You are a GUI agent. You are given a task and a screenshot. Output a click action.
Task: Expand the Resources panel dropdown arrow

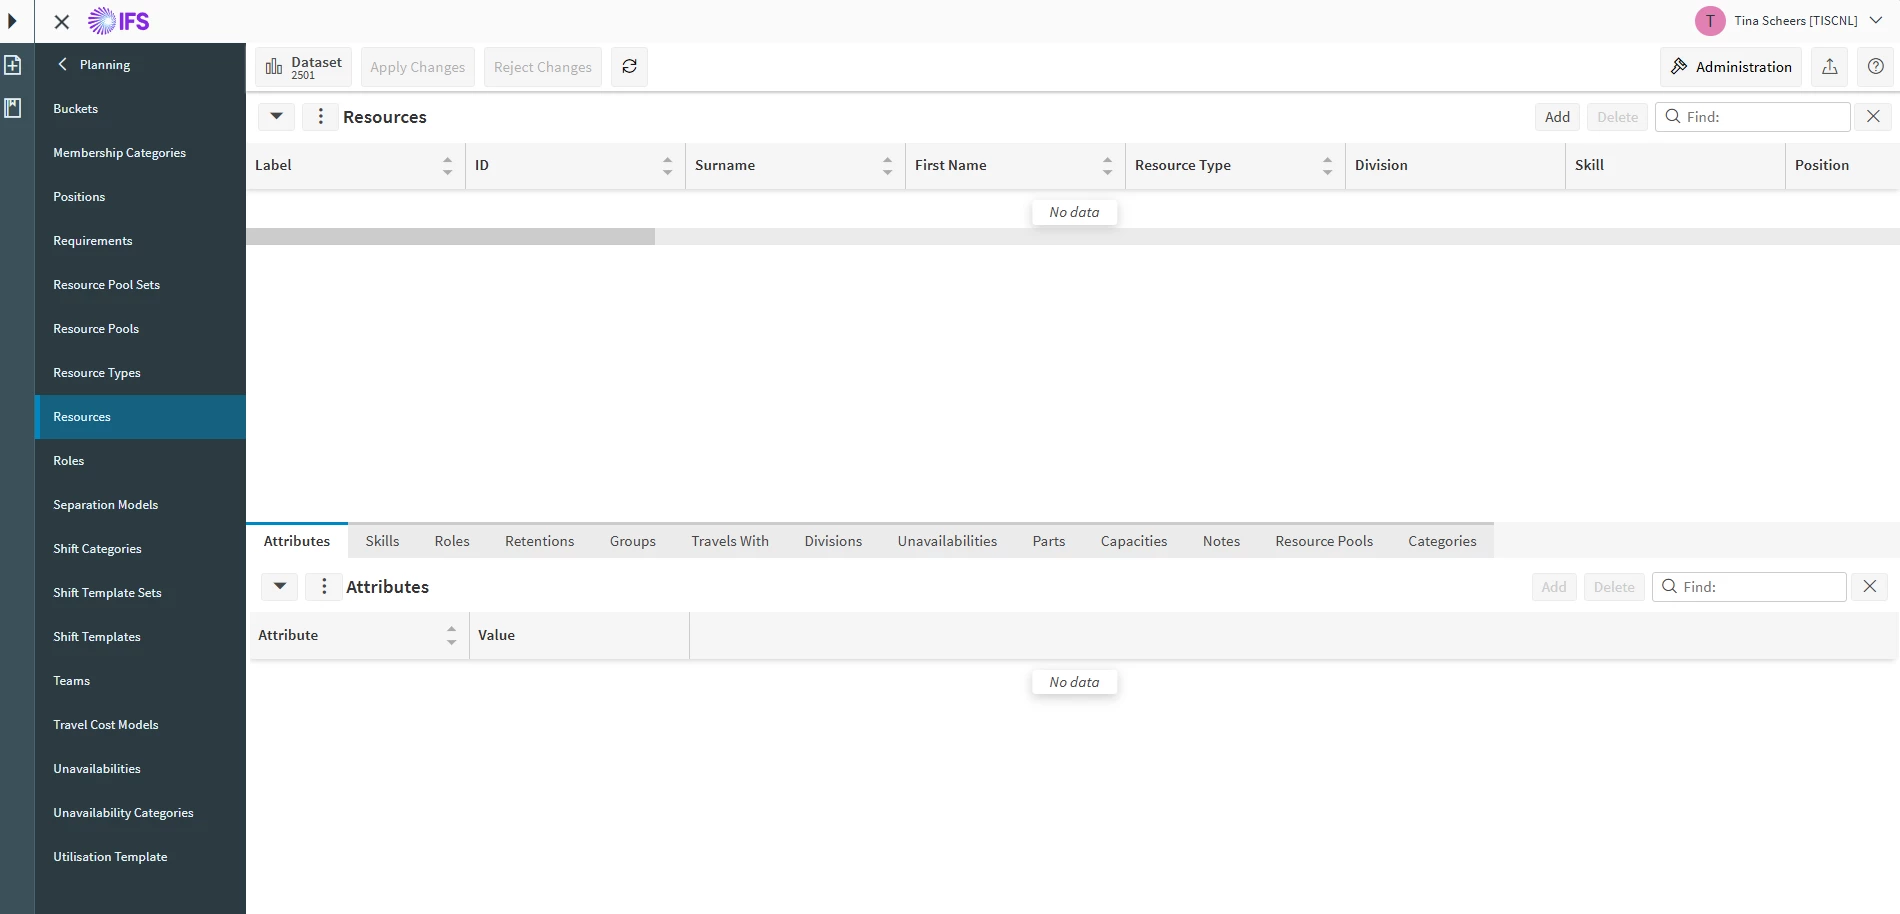[277, 117]
